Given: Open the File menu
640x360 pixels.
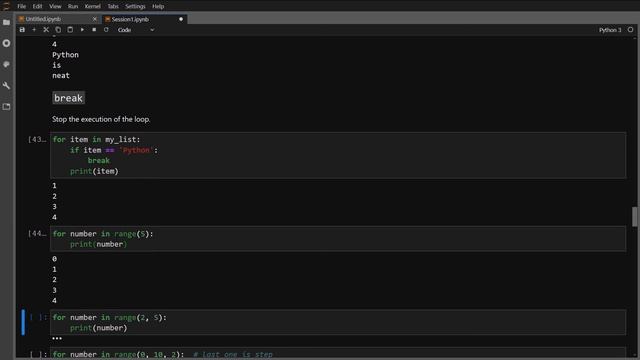Looking at the screenshot, I should (x=22, y=6).
